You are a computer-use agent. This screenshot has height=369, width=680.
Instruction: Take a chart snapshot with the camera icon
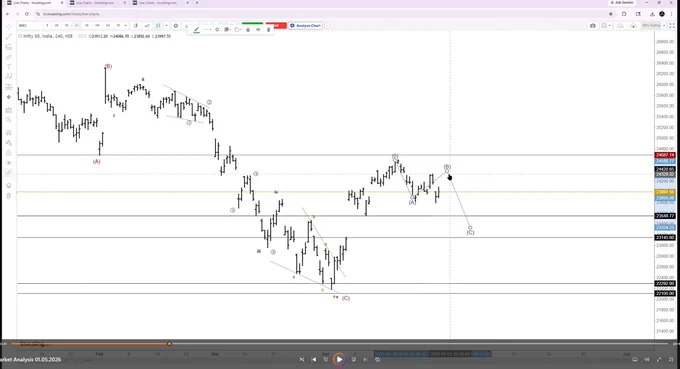(592, 26)
